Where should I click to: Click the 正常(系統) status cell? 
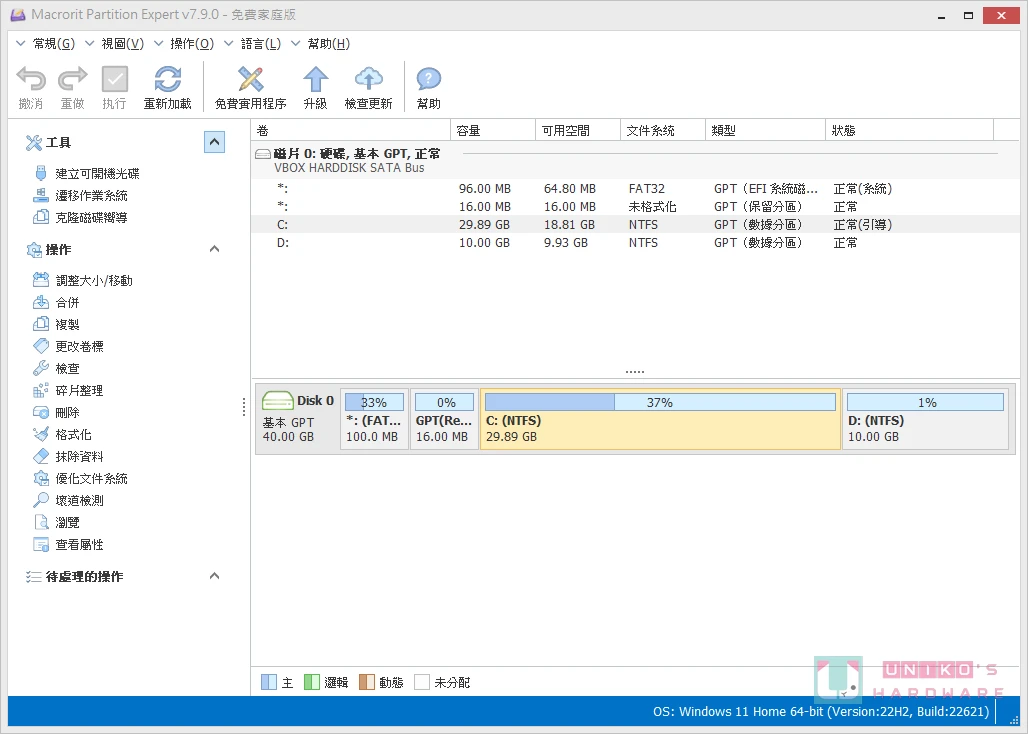[x=862, y=189]
